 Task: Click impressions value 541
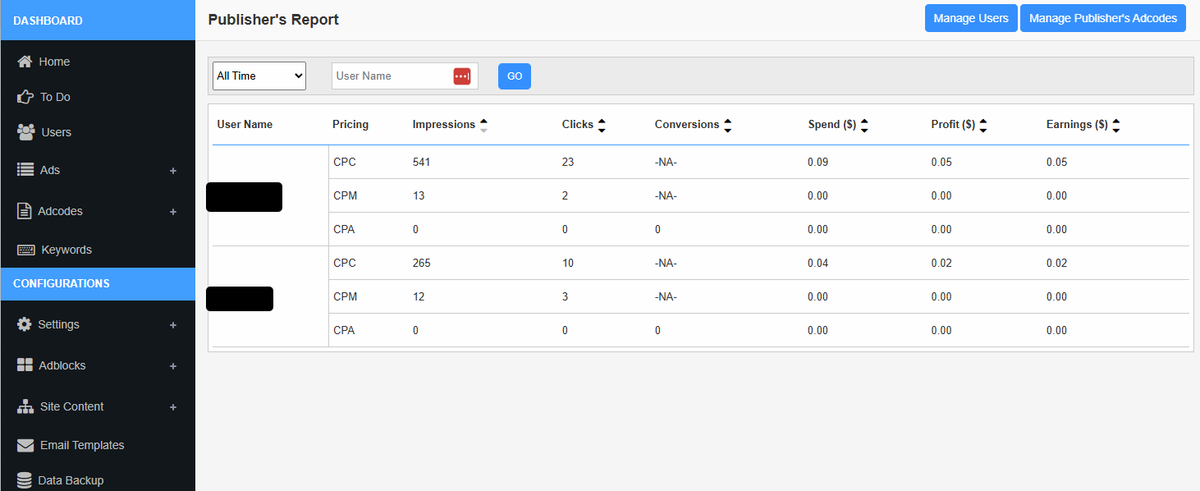[421, 162]
